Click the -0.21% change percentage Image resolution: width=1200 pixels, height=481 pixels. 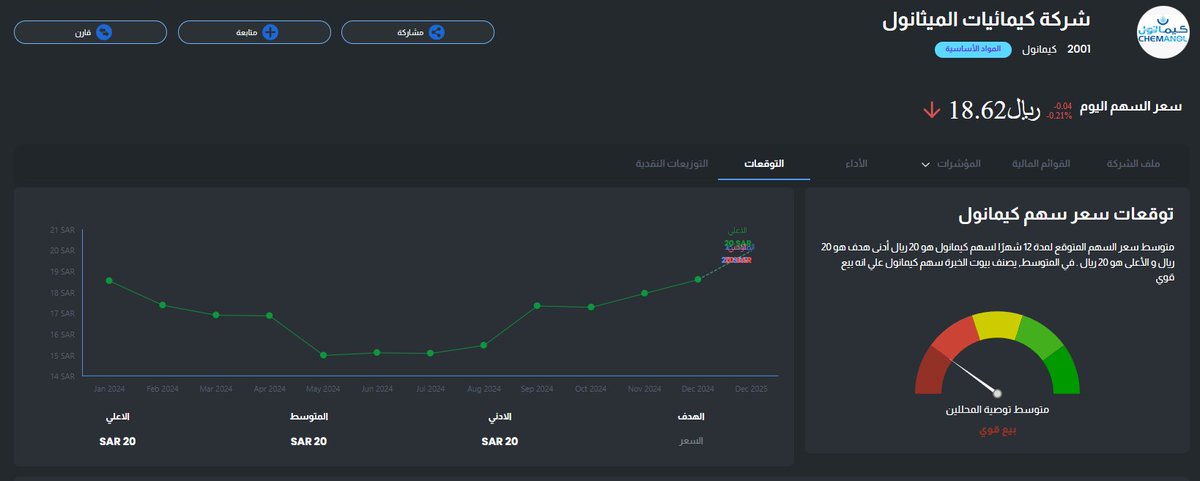[x=1059, y=116]
